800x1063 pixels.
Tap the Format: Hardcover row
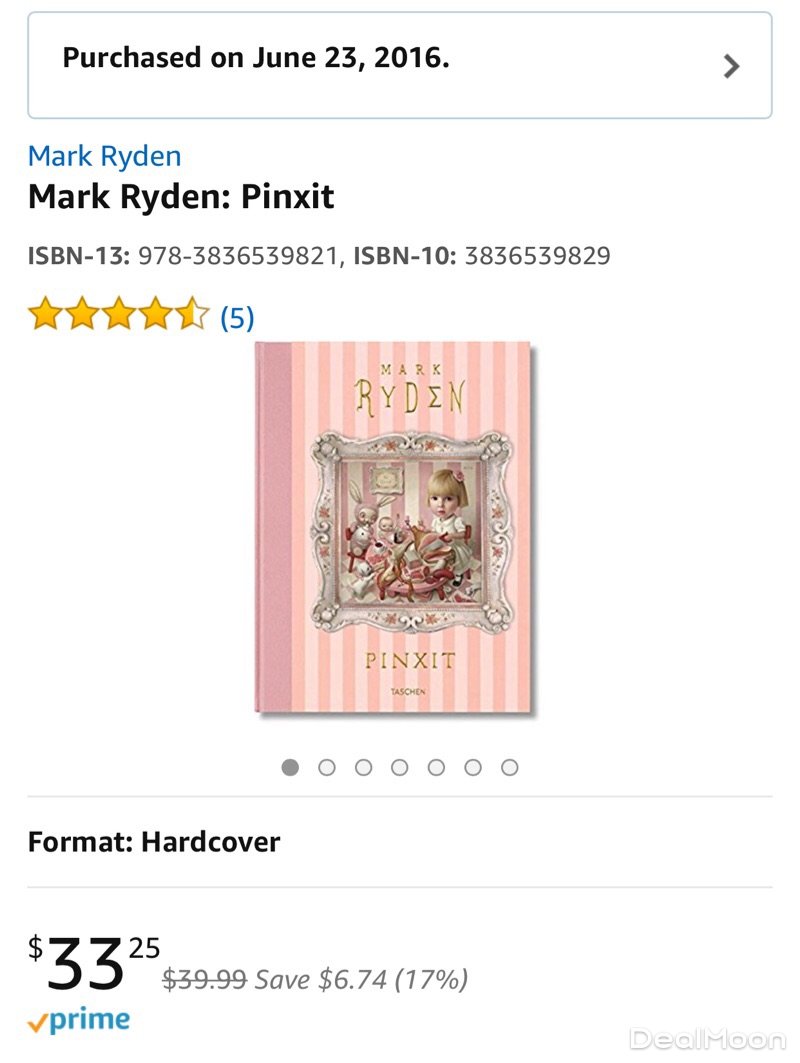tap(154, 842)
